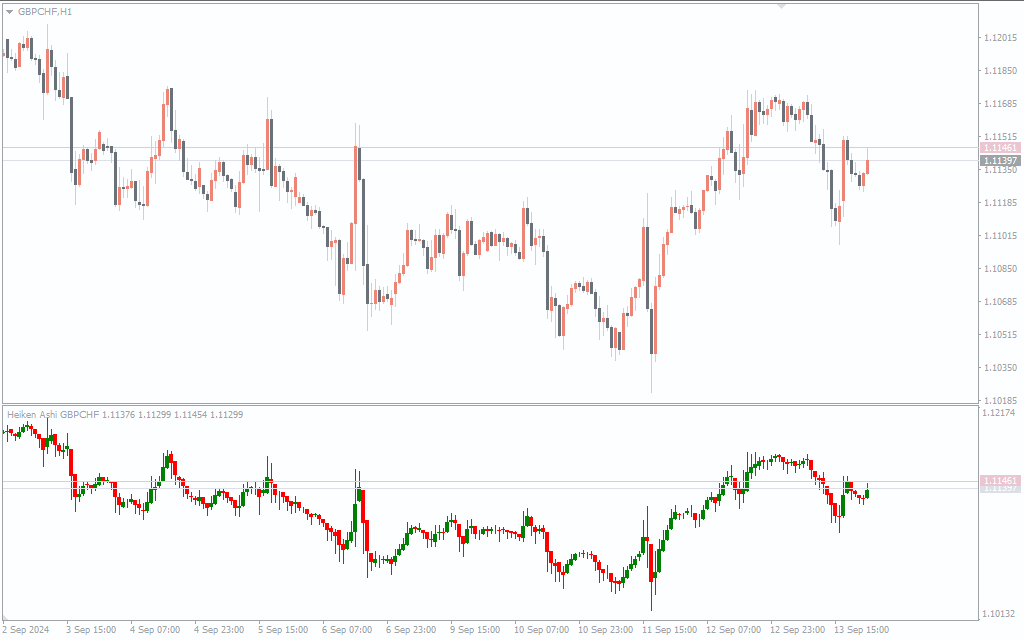Screen dimensions: 1024x640
Task: Open the dropdown arrow beside GBPCHF,H1
Action: 10,11
